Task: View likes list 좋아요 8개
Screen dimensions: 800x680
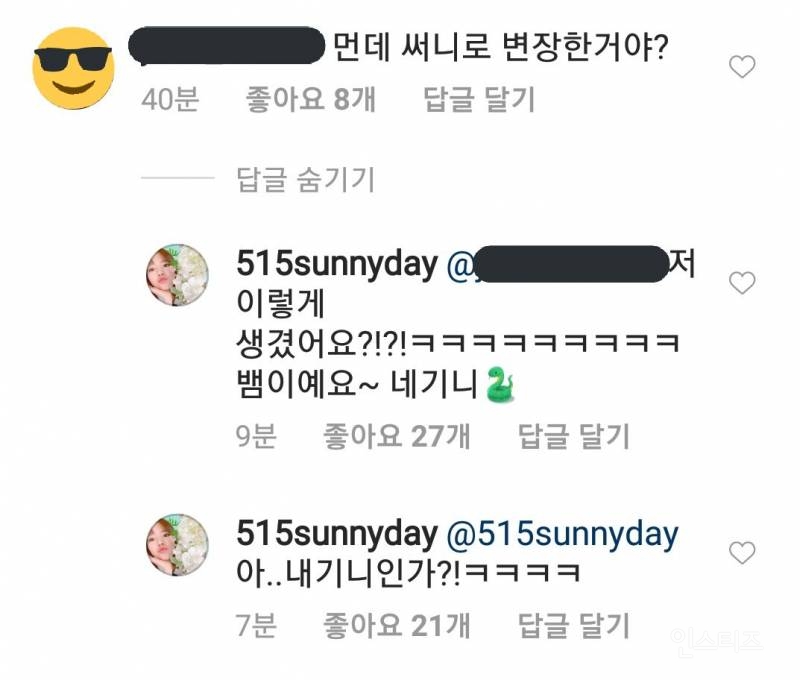Action: pyautogui.click(x=311, y=99)
